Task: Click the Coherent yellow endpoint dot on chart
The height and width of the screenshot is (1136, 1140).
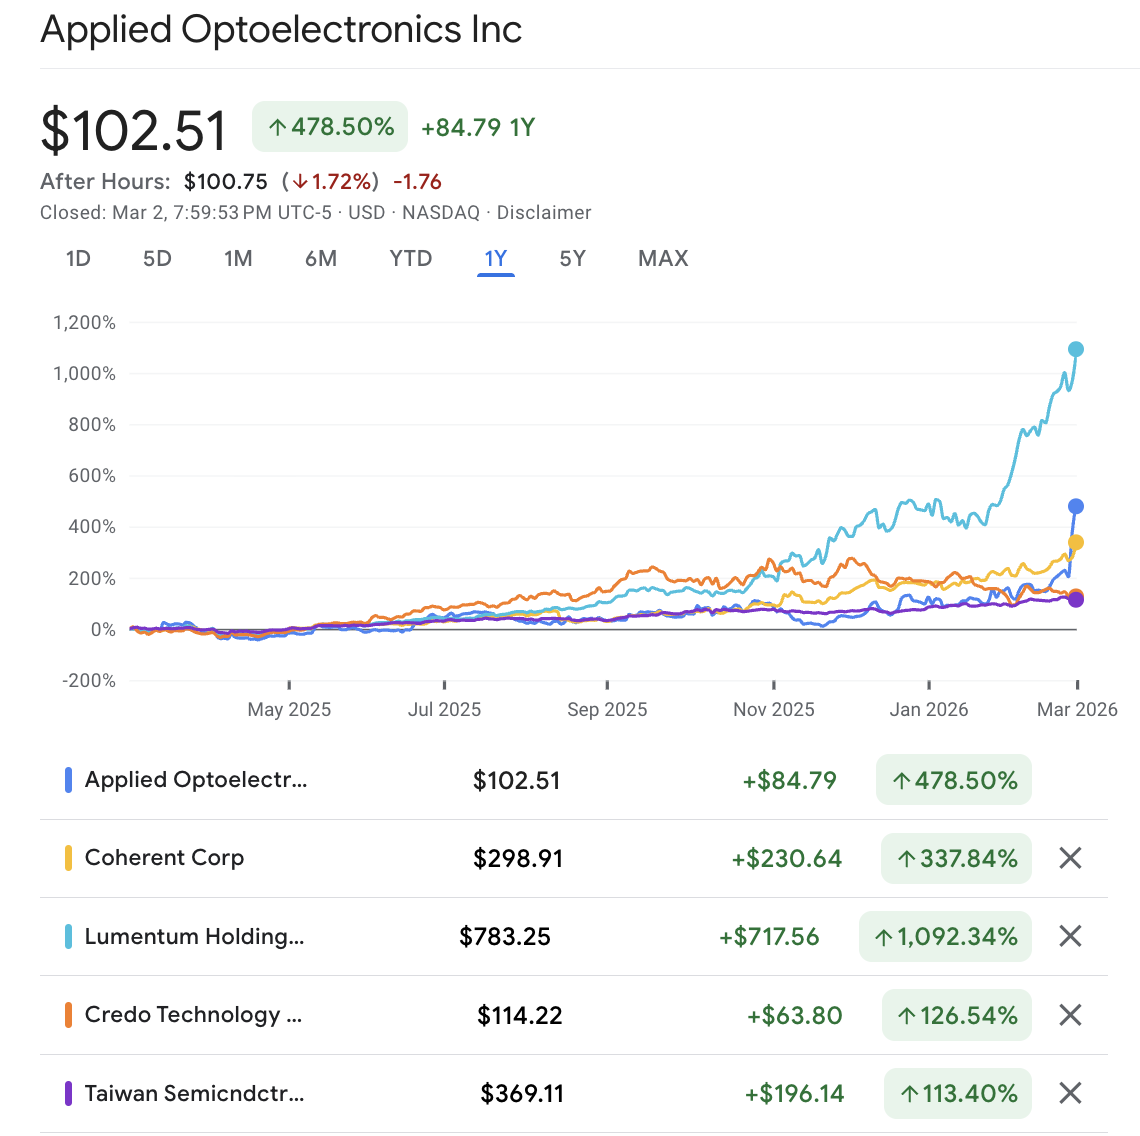Action: pos(1076,543)
